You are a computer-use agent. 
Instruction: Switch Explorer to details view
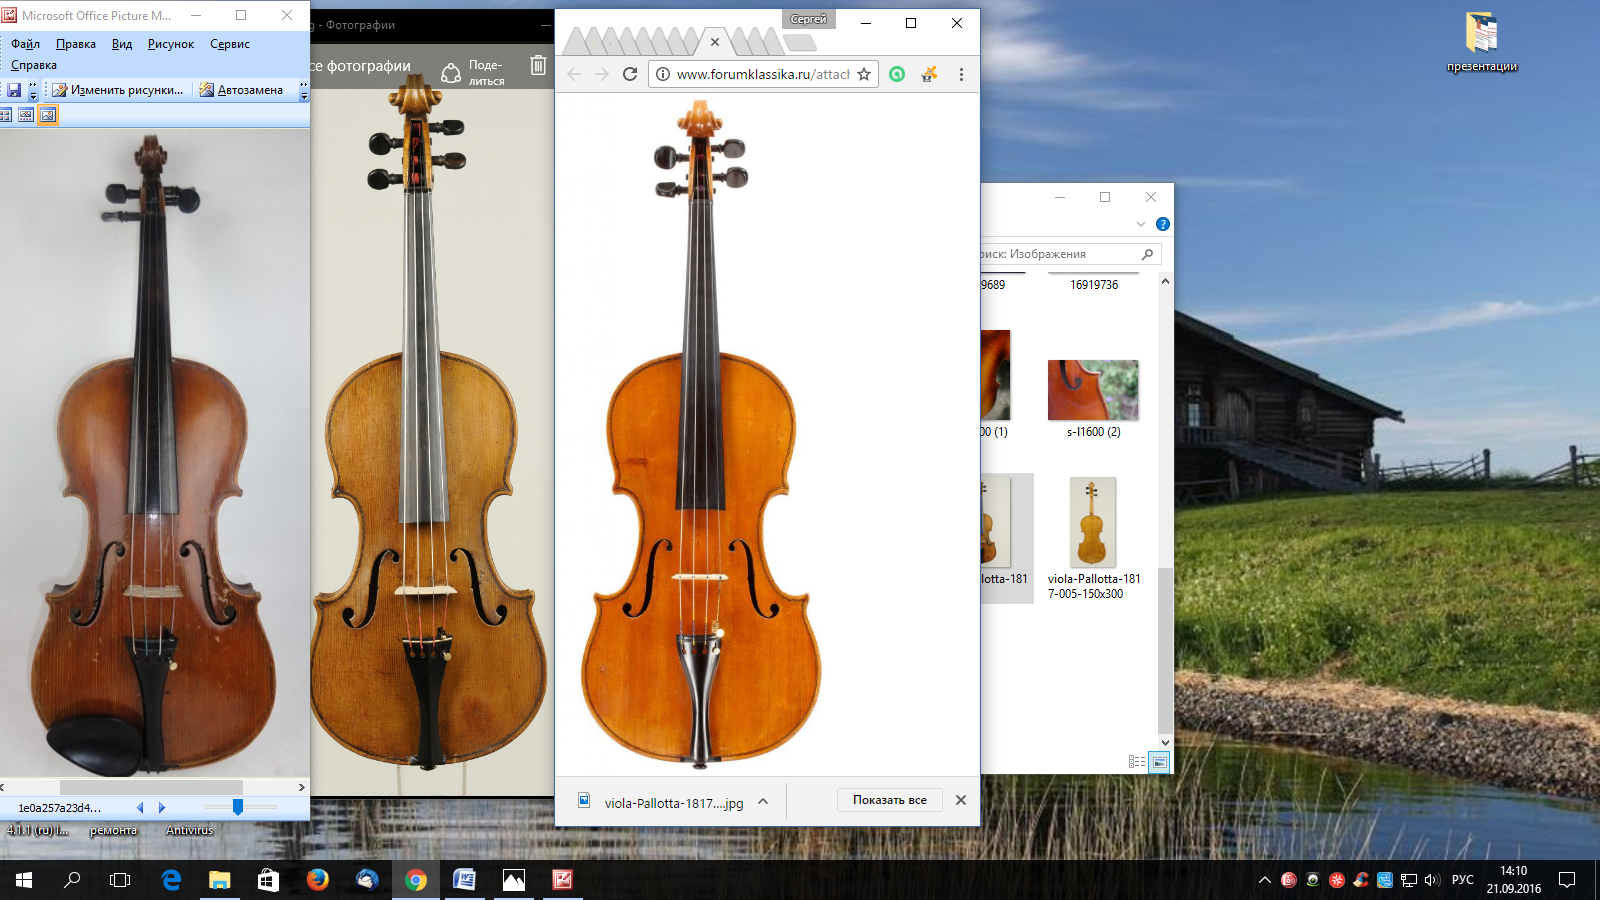pos(1136,762)
